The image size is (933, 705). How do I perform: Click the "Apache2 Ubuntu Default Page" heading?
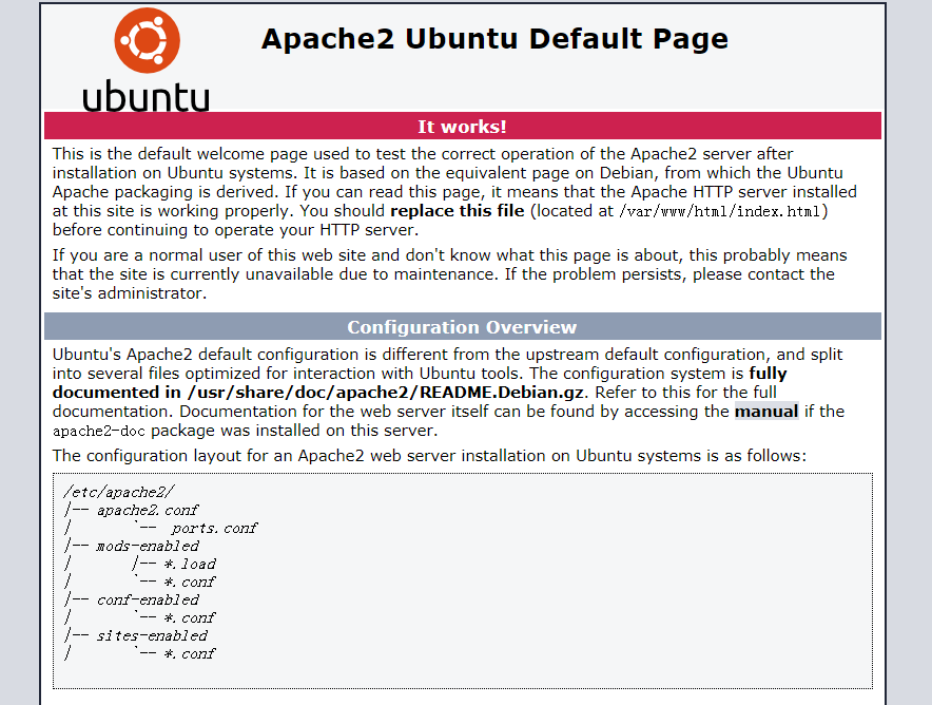[x=494, y=39]
